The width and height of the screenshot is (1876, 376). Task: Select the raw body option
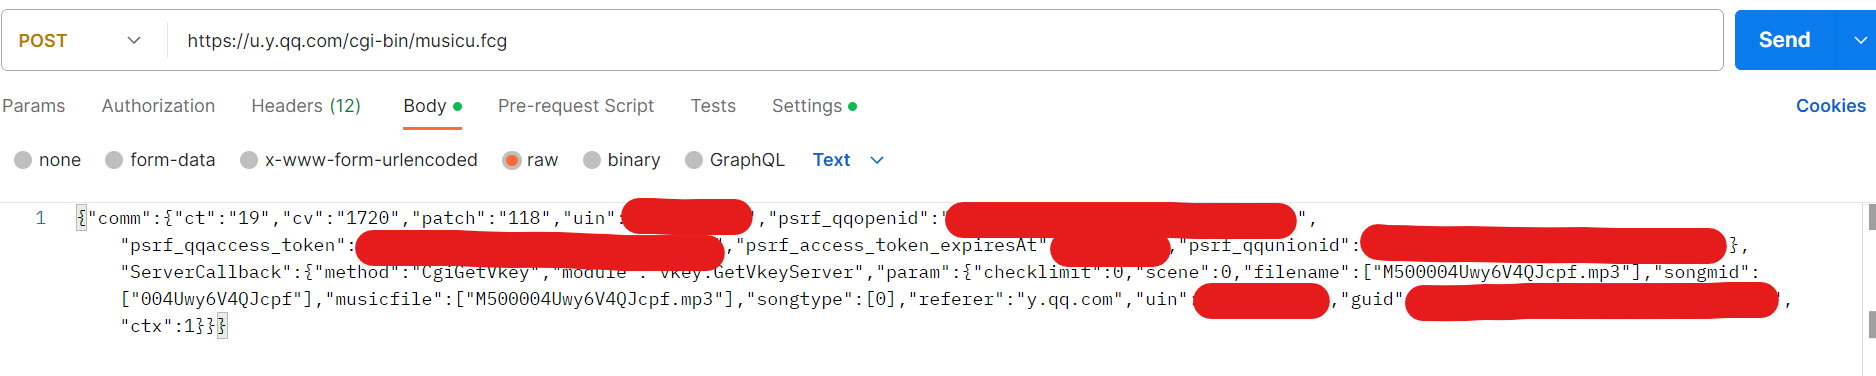[530, 160]
